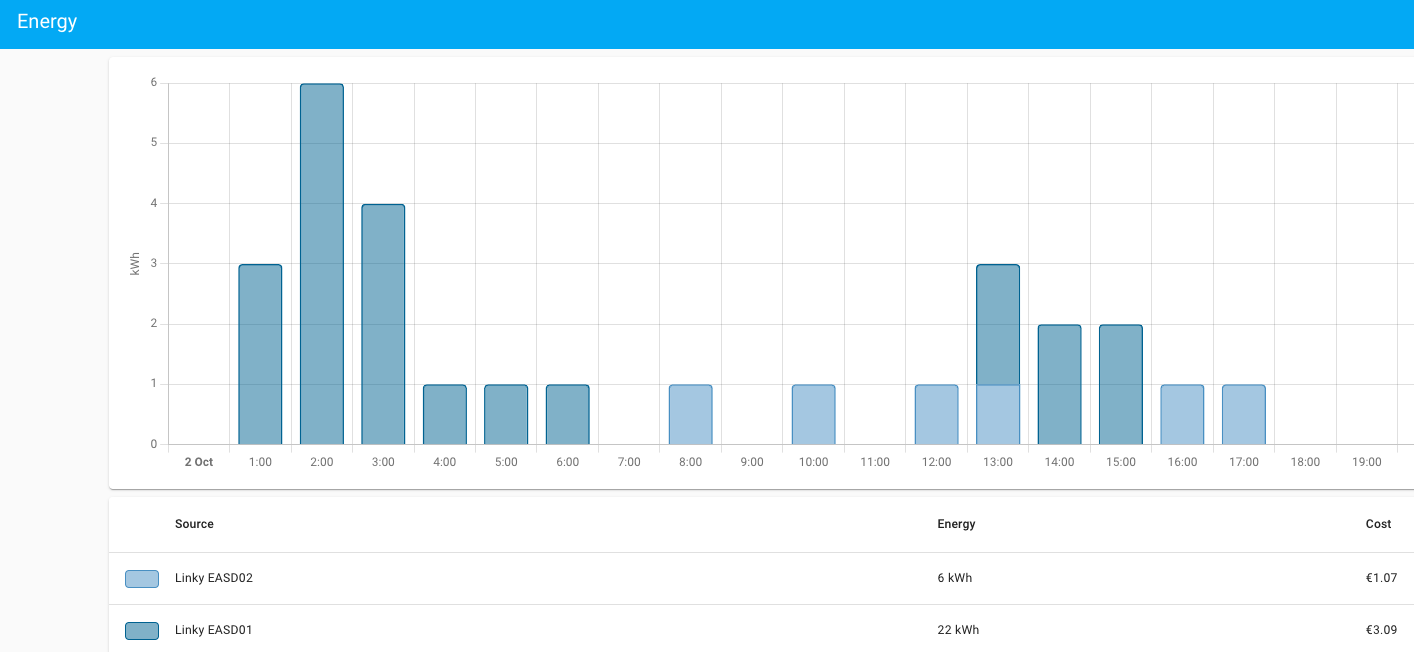Click the kWh axis label
Image resolution: width=1414 pixels, height=652 pixels.
[x=133, y=261]
